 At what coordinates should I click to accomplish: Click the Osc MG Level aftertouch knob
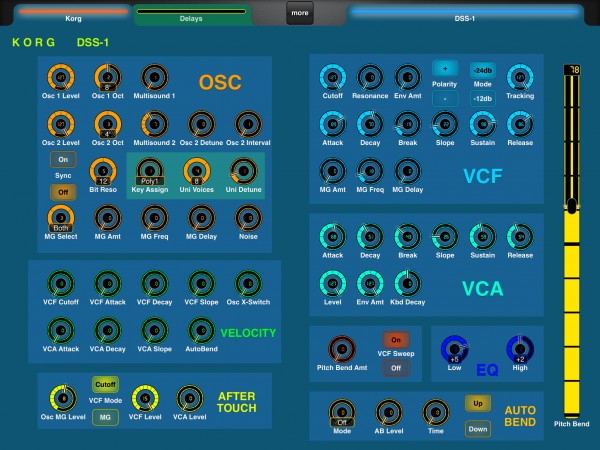tap(63, 398)
